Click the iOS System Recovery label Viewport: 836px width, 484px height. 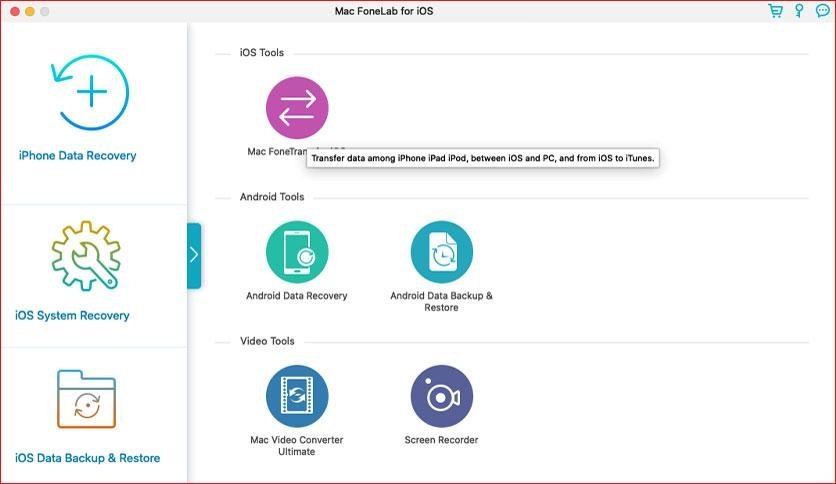tap(72, 316)
